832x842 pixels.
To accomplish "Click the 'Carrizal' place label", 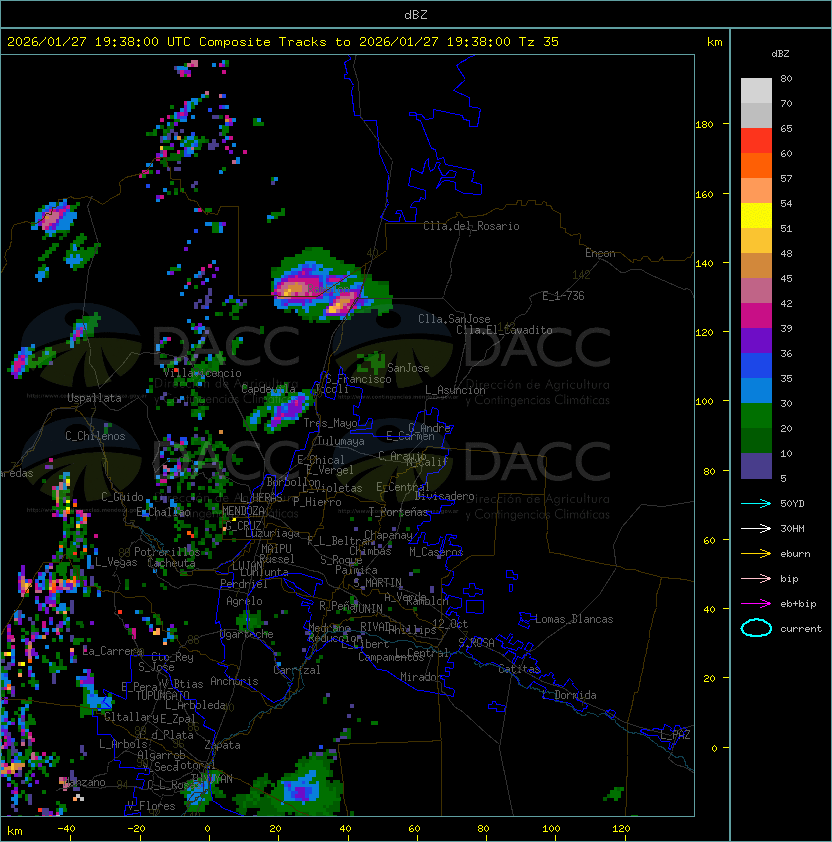I will point(297,670).
